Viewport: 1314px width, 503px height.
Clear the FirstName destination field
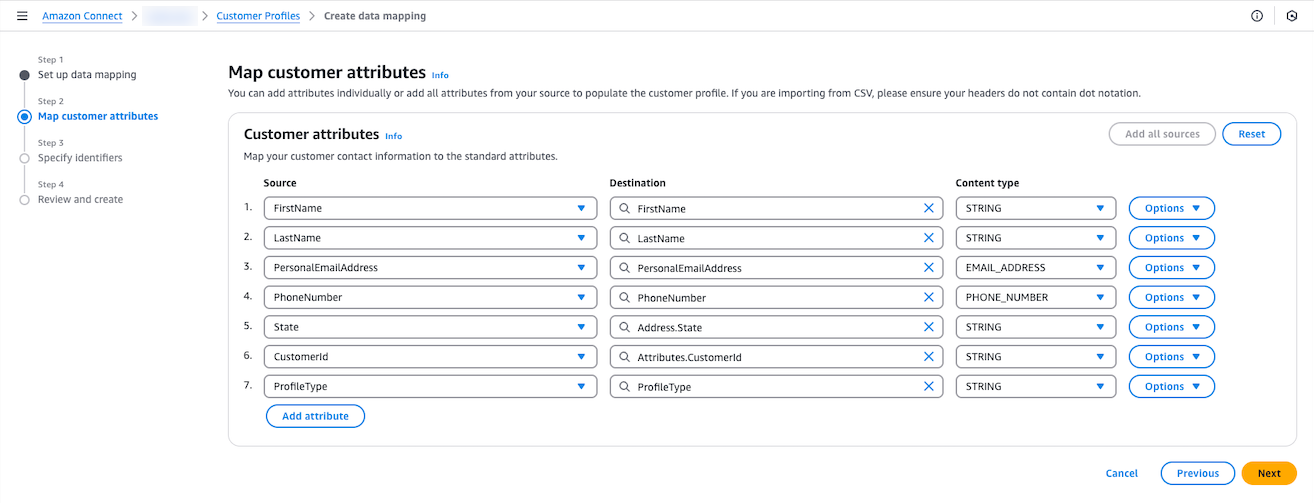(928, 209)
